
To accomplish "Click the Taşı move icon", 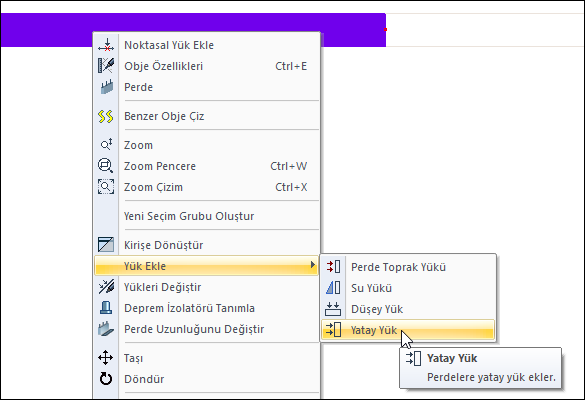I will [106, 357].
